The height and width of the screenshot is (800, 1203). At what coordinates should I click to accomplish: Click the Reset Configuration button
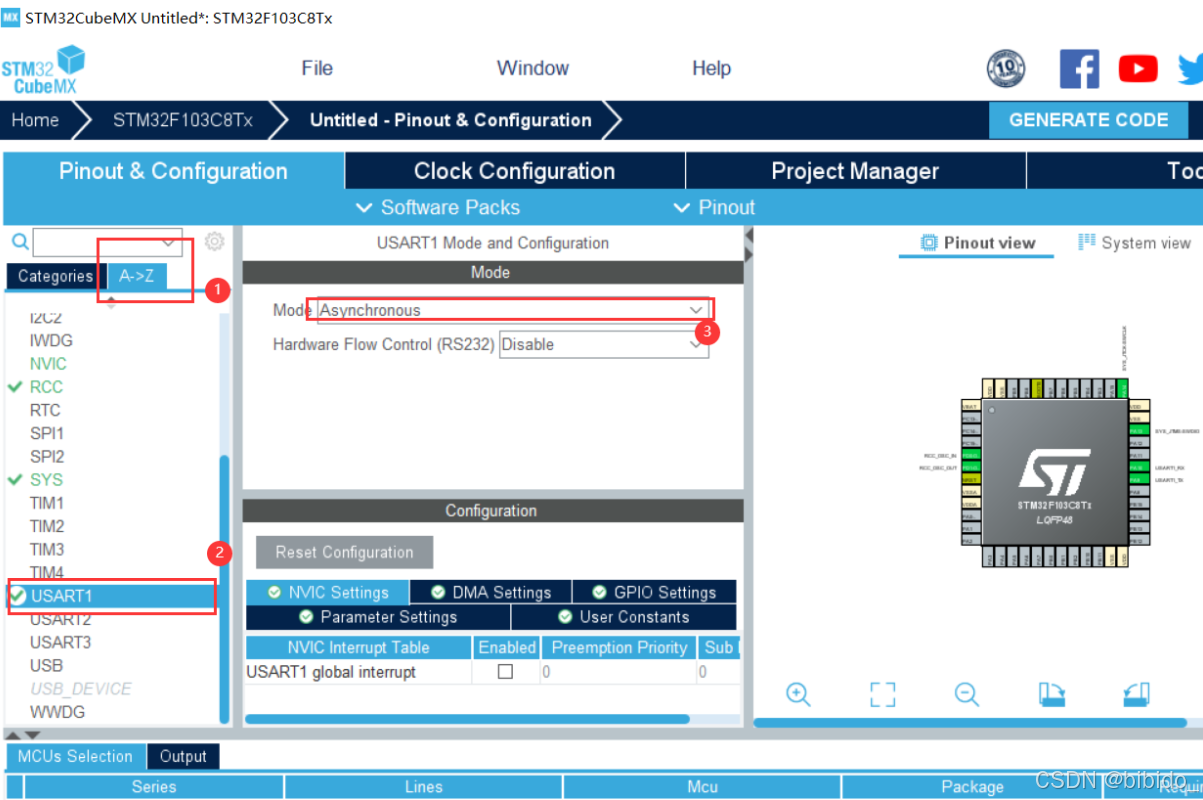[x=345, y=552]
